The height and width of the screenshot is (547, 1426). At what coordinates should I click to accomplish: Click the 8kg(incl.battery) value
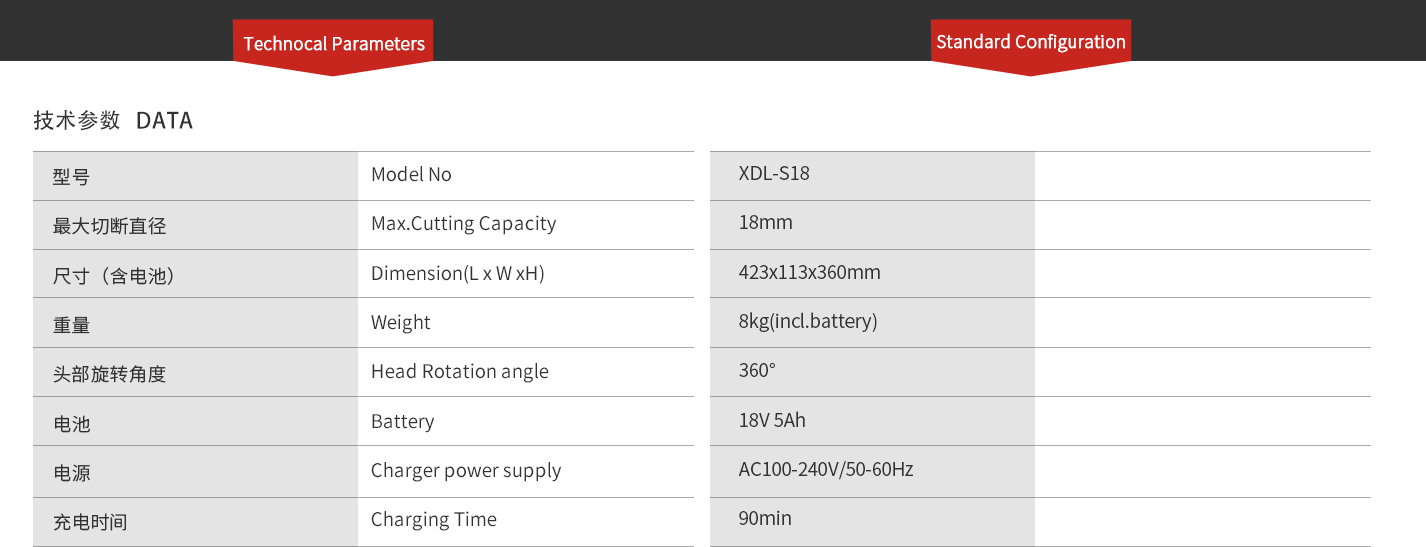(x=808, y=322)
